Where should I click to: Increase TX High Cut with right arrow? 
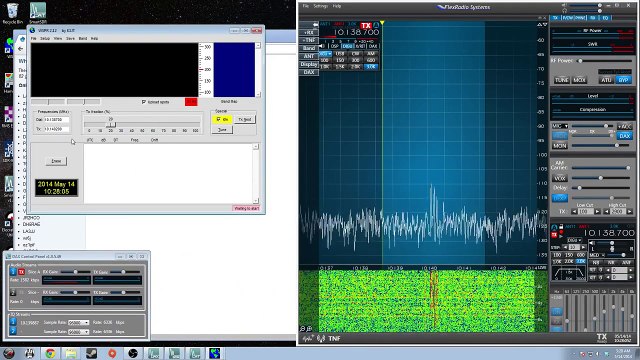[630, 211]
